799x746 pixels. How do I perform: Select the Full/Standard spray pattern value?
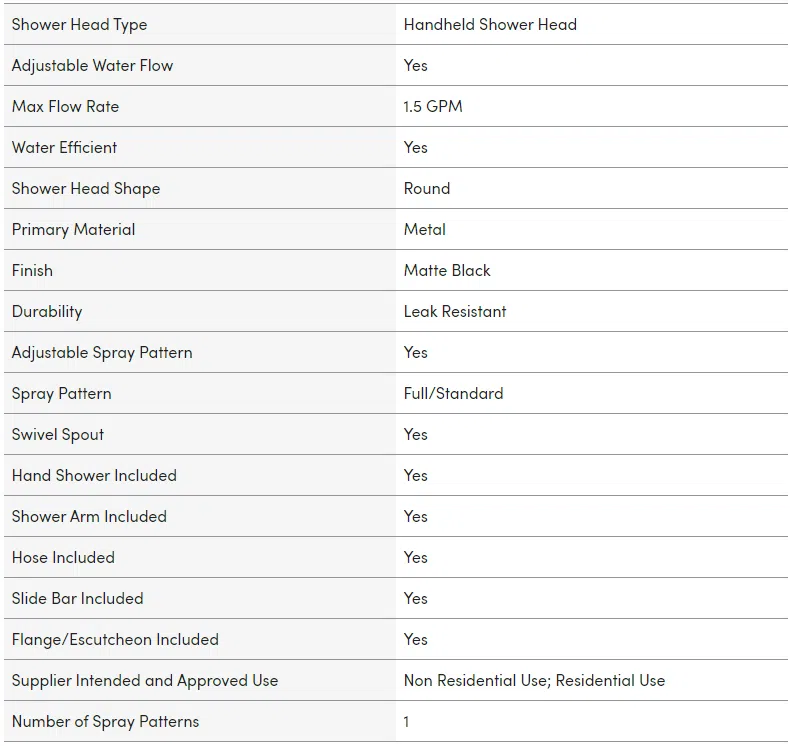point(454,393)
